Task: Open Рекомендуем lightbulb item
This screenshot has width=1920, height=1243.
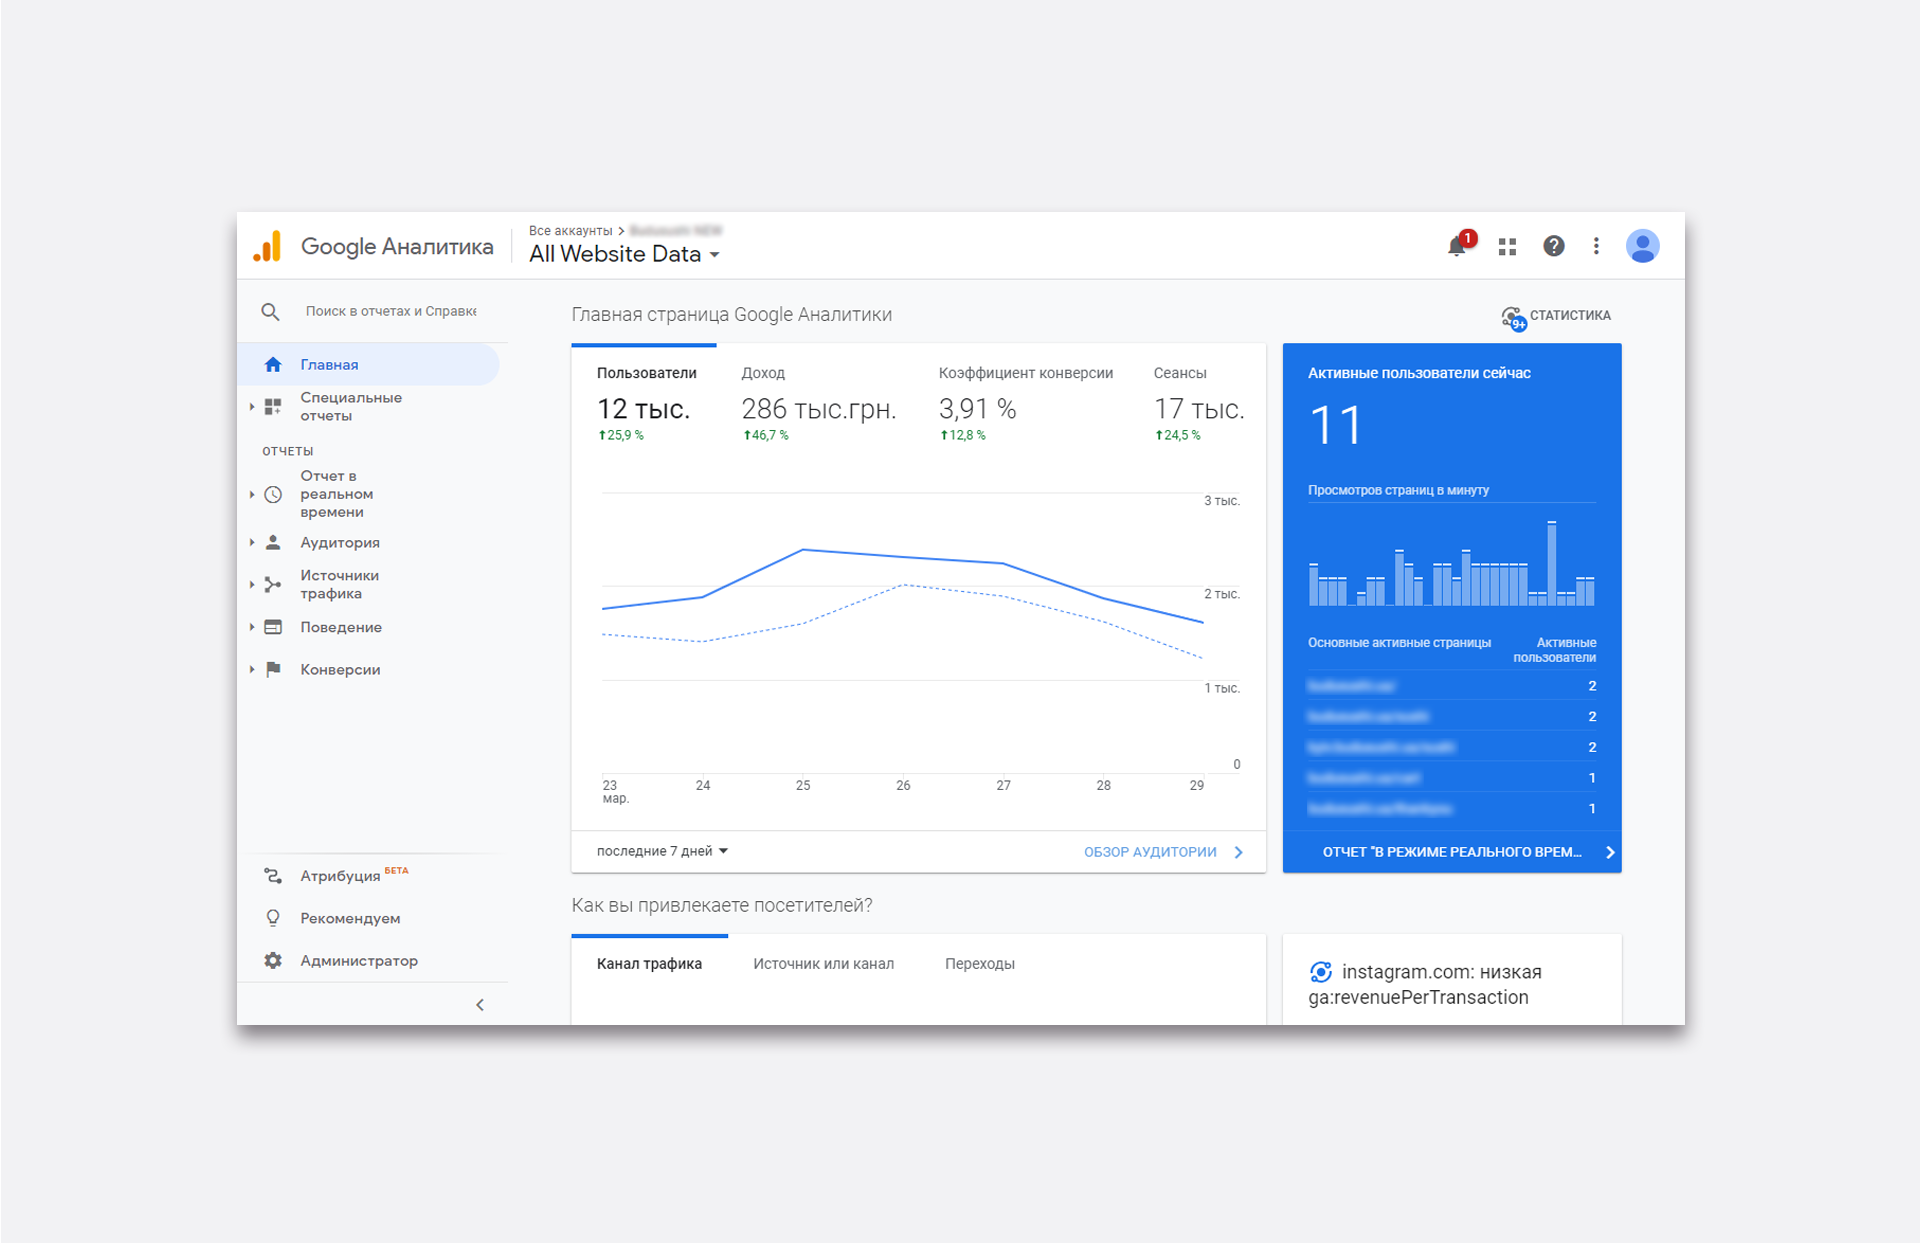Action: tap(349, 918)
